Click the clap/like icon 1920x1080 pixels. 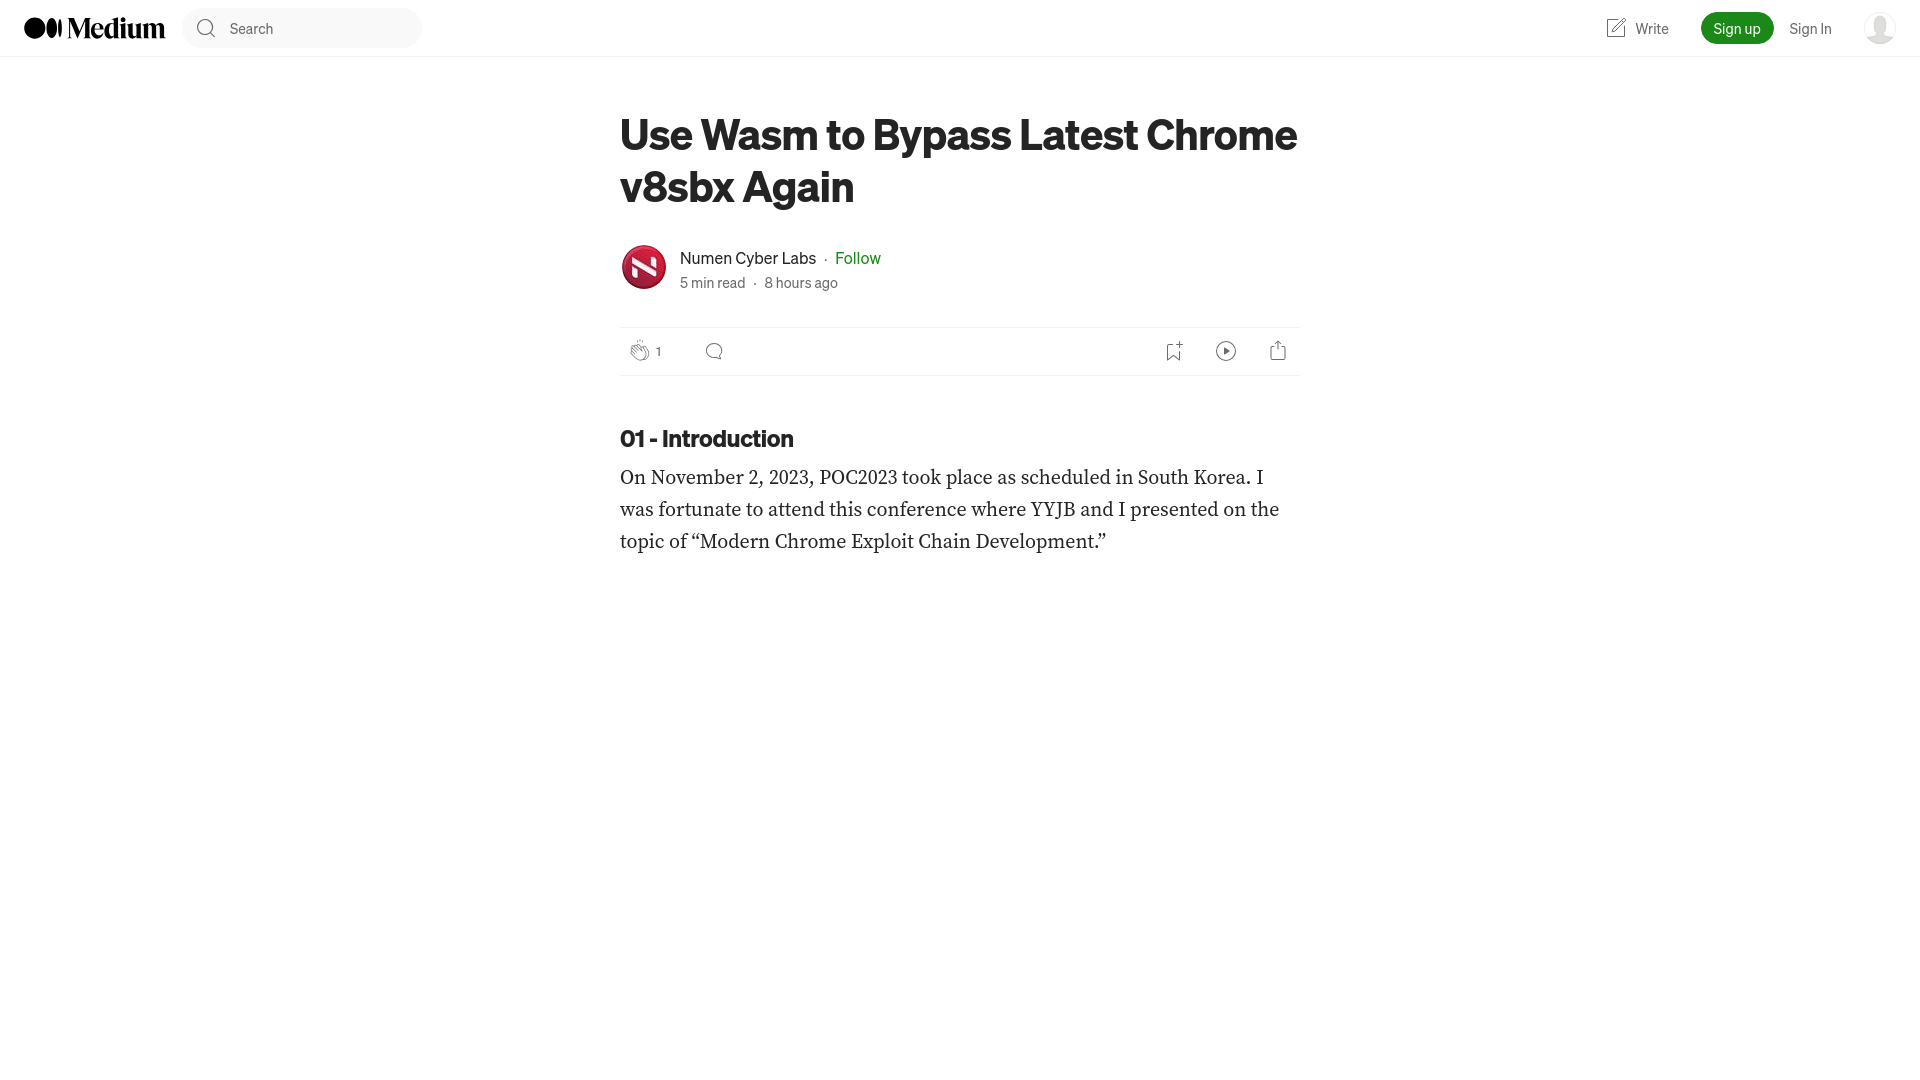click(640, 351)
